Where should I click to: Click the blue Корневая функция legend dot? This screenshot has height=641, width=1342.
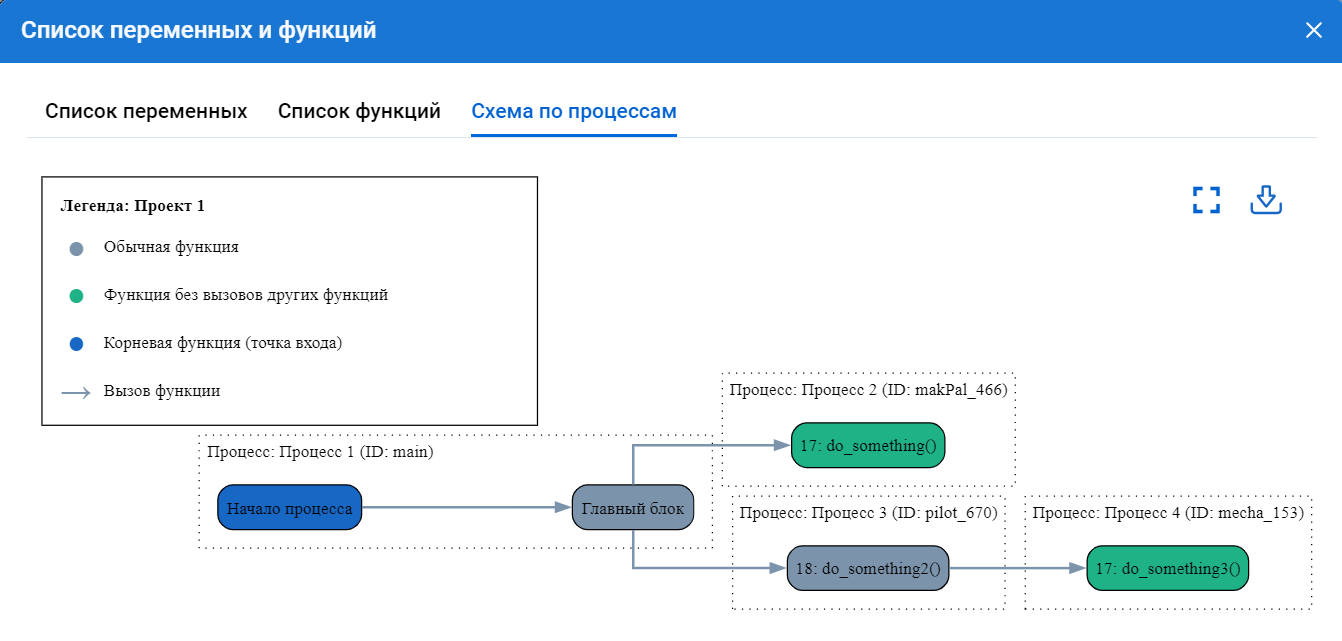(x=76, y=344)
